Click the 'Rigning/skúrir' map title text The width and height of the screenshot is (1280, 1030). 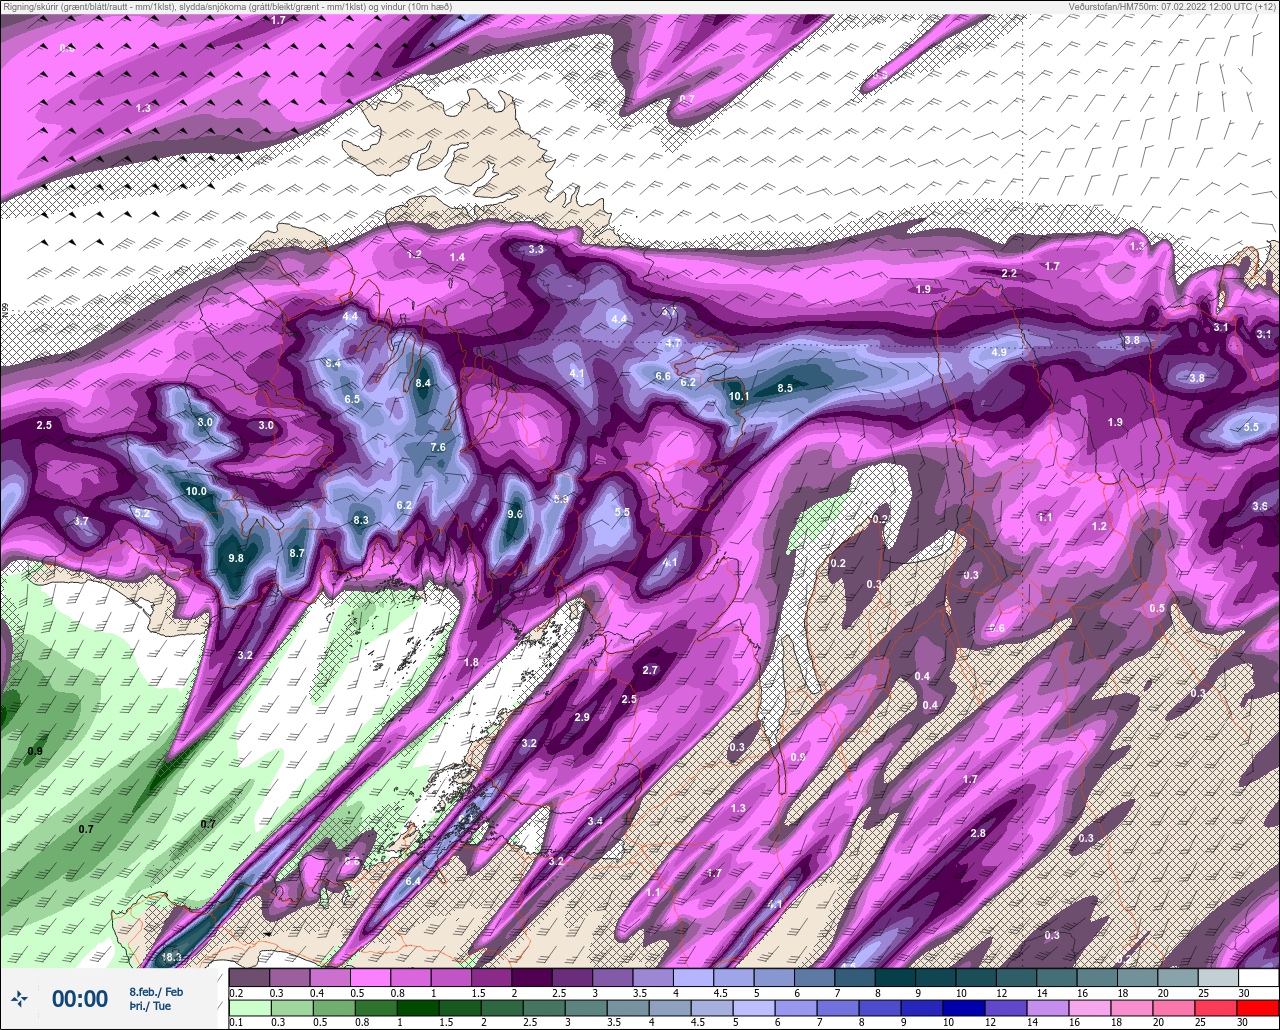coord(227,7)
